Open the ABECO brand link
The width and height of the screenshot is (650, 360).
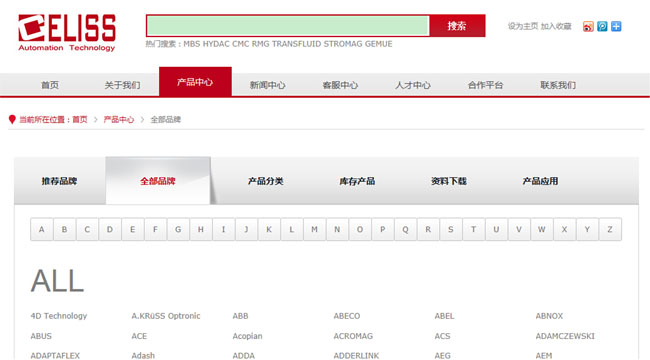coord(347,316)
